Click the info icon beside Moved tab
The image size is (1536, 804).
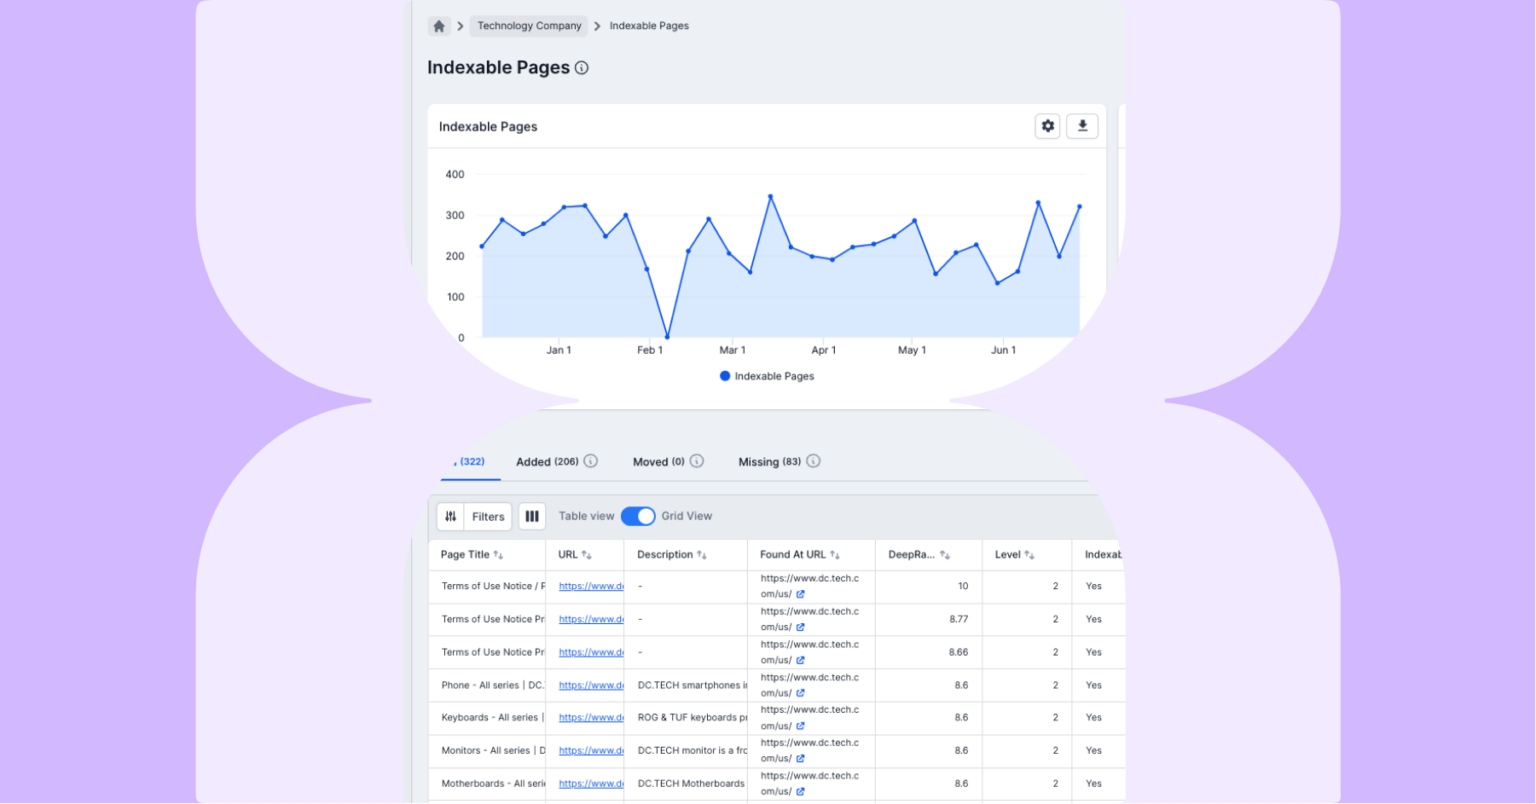pyautogui.click(x=697, y=461)
